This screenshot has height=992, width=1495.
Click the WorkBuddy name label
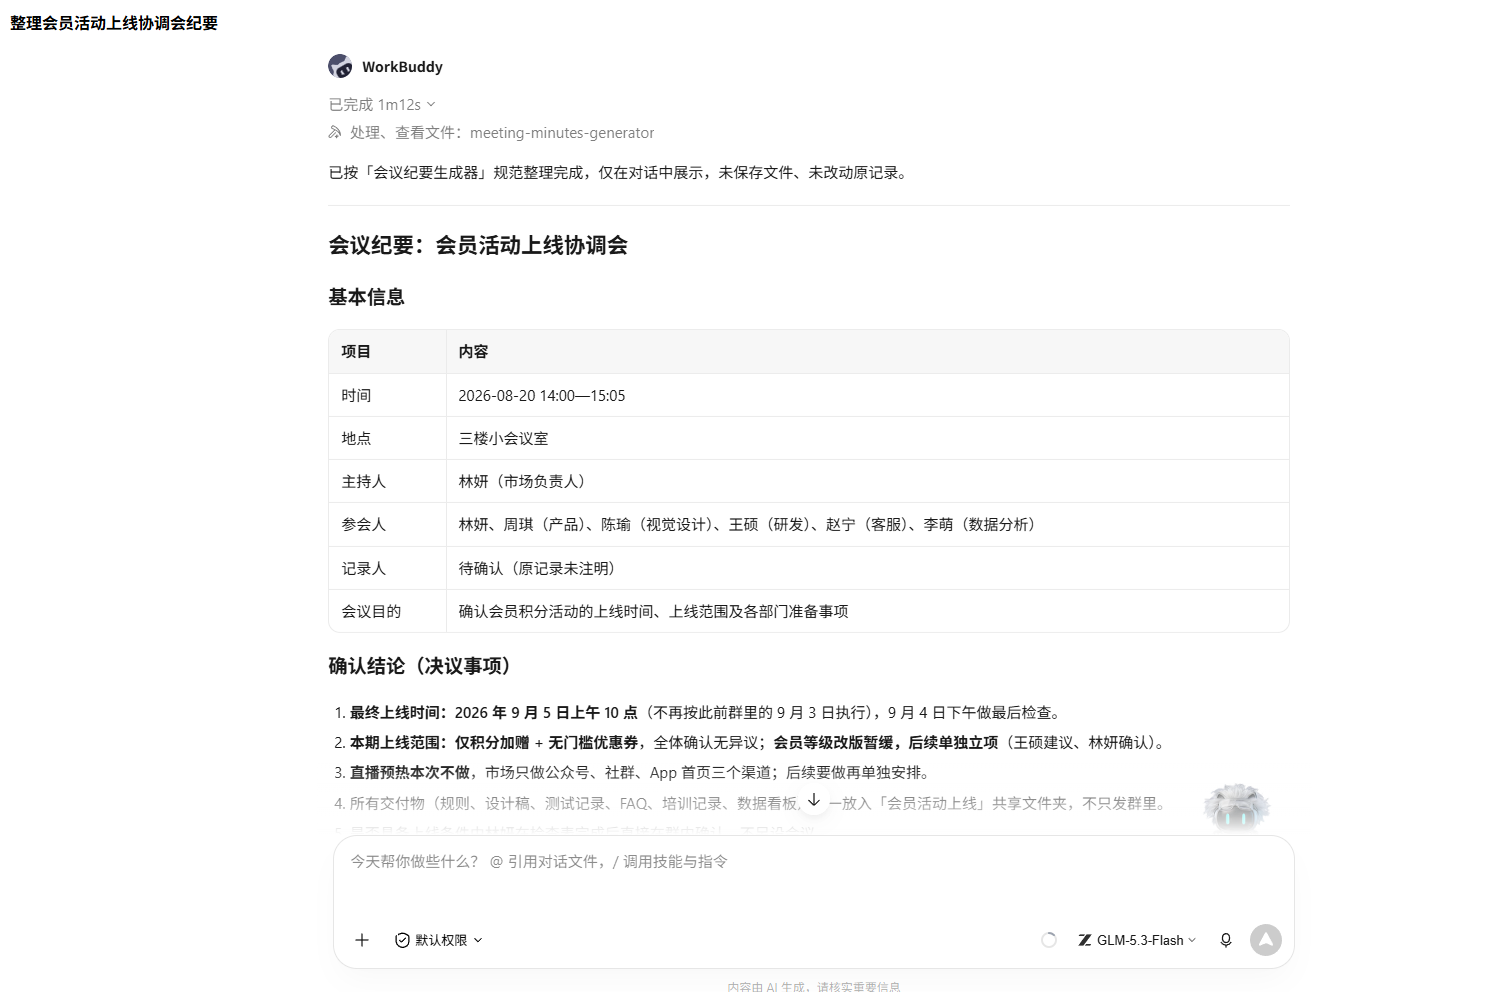[x=402, y=67]
